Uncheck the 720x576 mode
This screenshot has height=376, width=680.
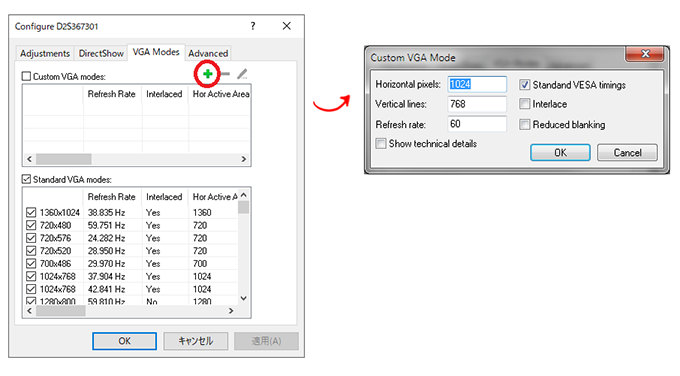[x=31, y=238]
